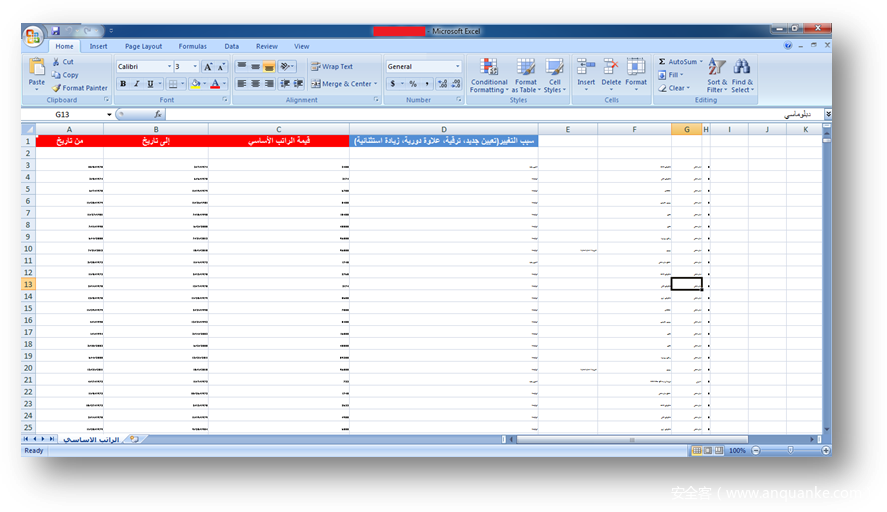
Task: Click the Paste icon in Clipboard group
Action: click(x=36, y=70)
